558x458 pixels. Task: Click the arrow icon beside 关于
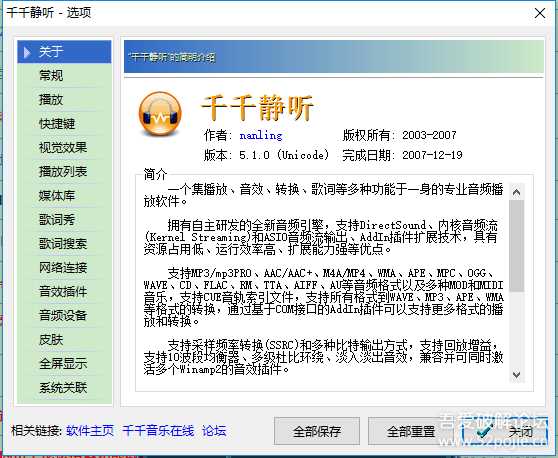pyautogui.click(x=27, y=52)
